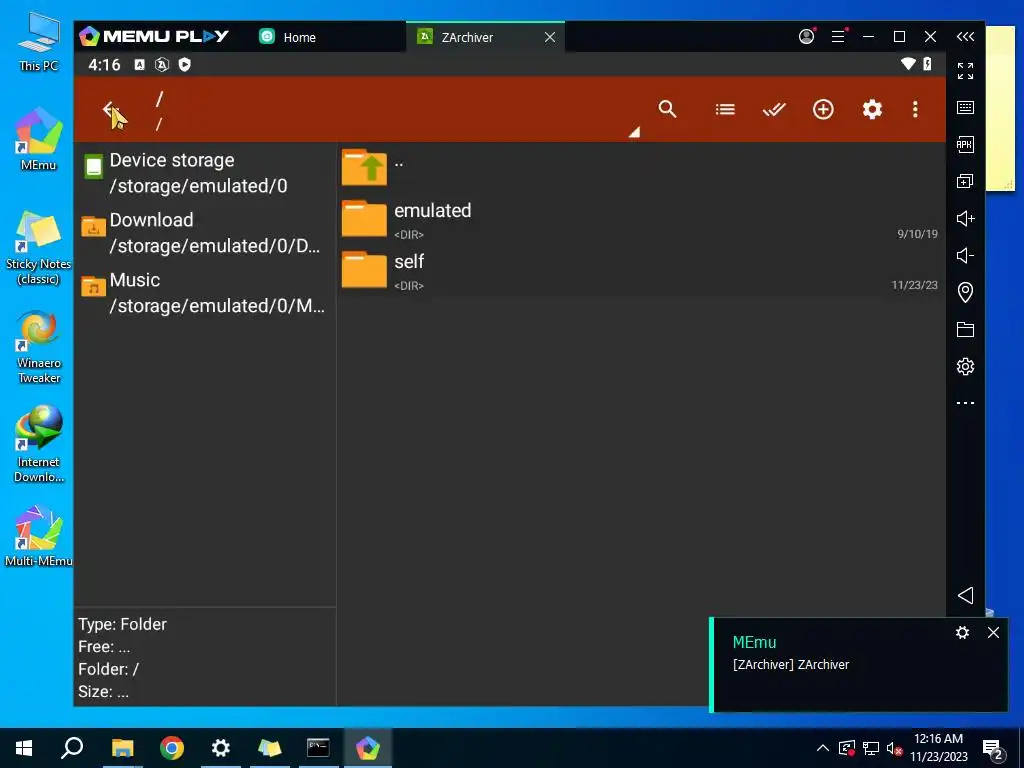Go back with the ZArchiver back arrow
This screenshot has width=1024, height=768.
[109, 109]
